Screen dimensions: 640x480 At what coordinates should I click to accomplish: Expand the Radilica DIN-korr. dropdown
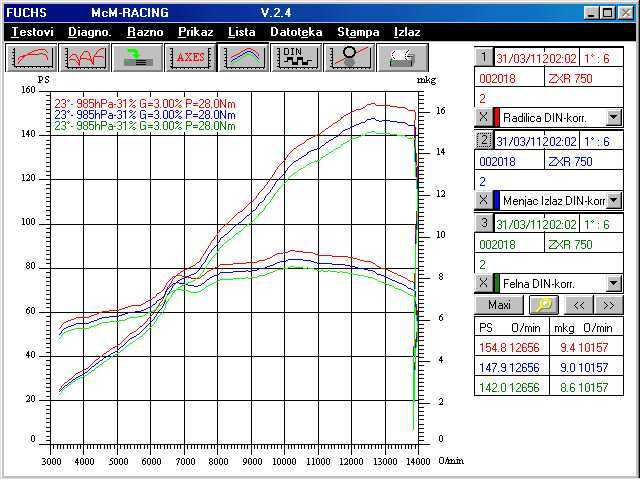point(614,118)
